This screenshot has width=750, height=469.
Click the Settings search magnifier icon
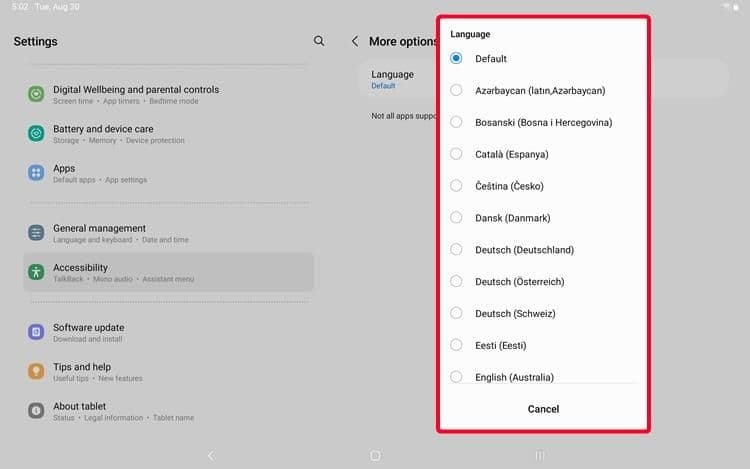(x=319, y=41)
